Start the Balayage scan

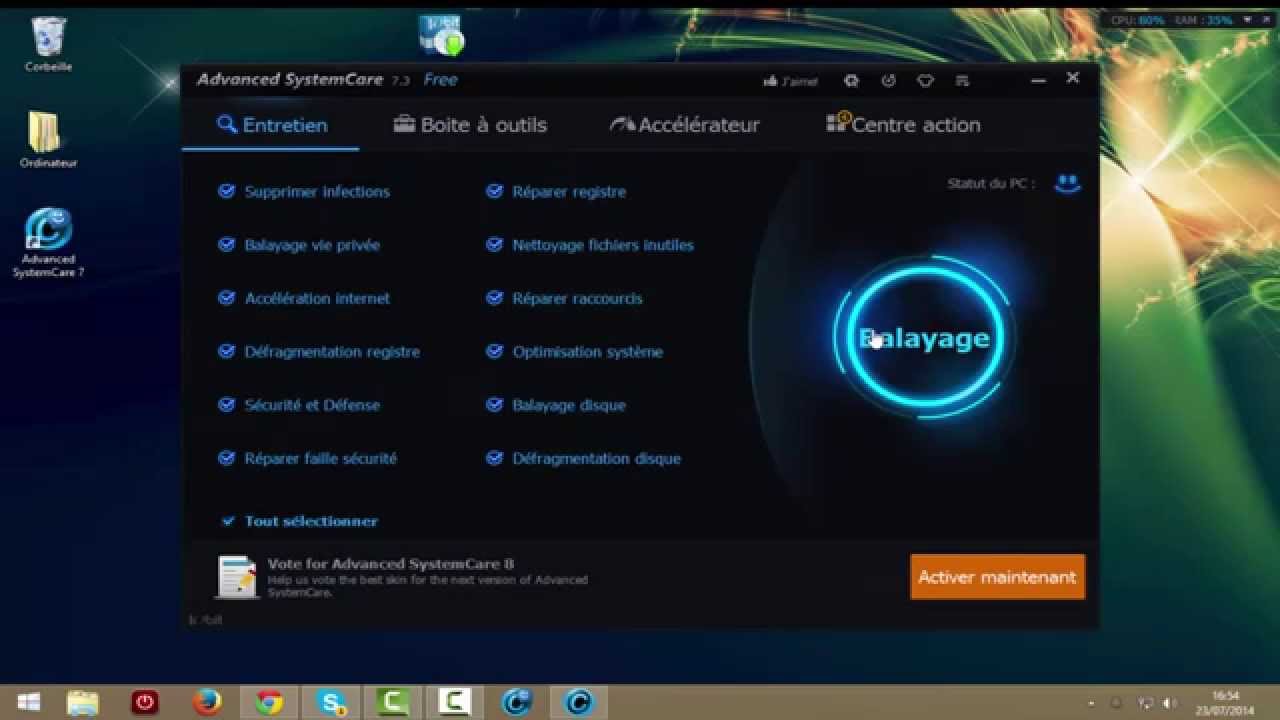924,338
